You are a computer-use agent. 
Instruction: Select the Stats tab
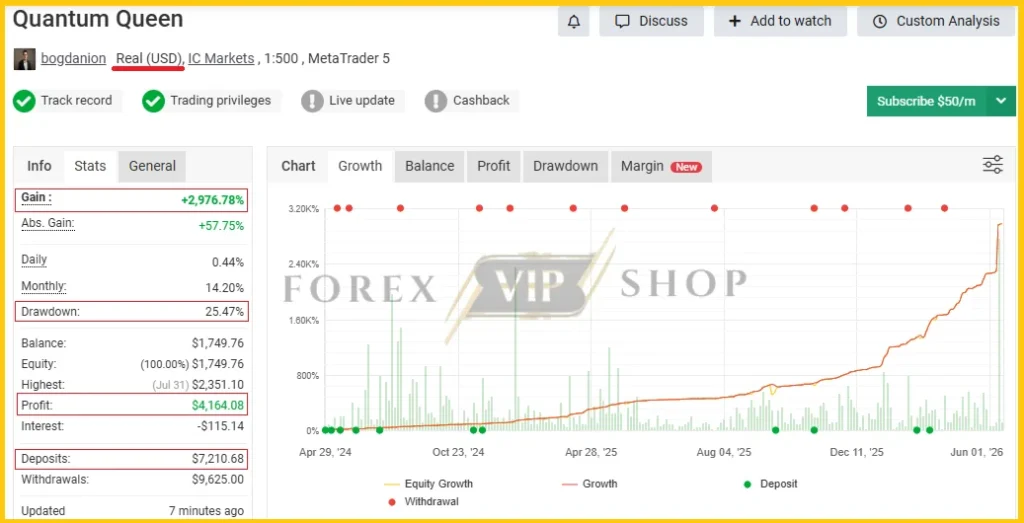pos(90,166)
